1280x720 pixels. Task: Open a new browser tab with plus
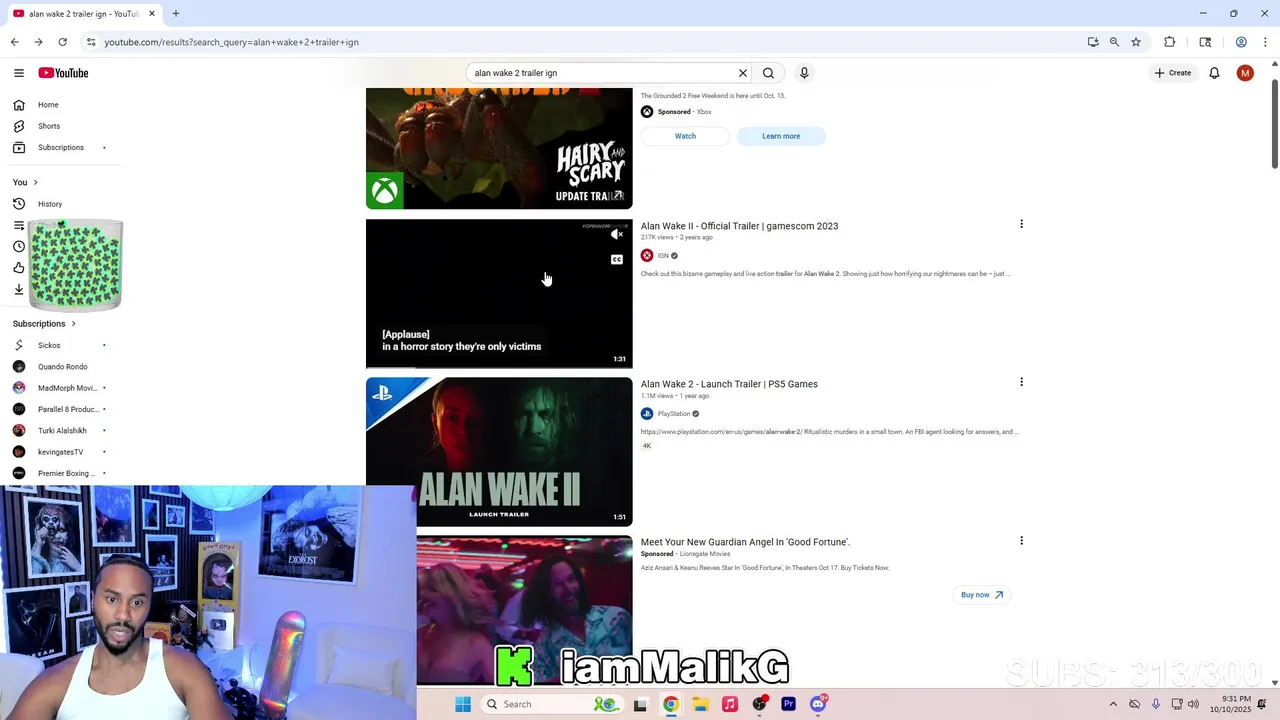pyautogui.click(x=176, y=14)
